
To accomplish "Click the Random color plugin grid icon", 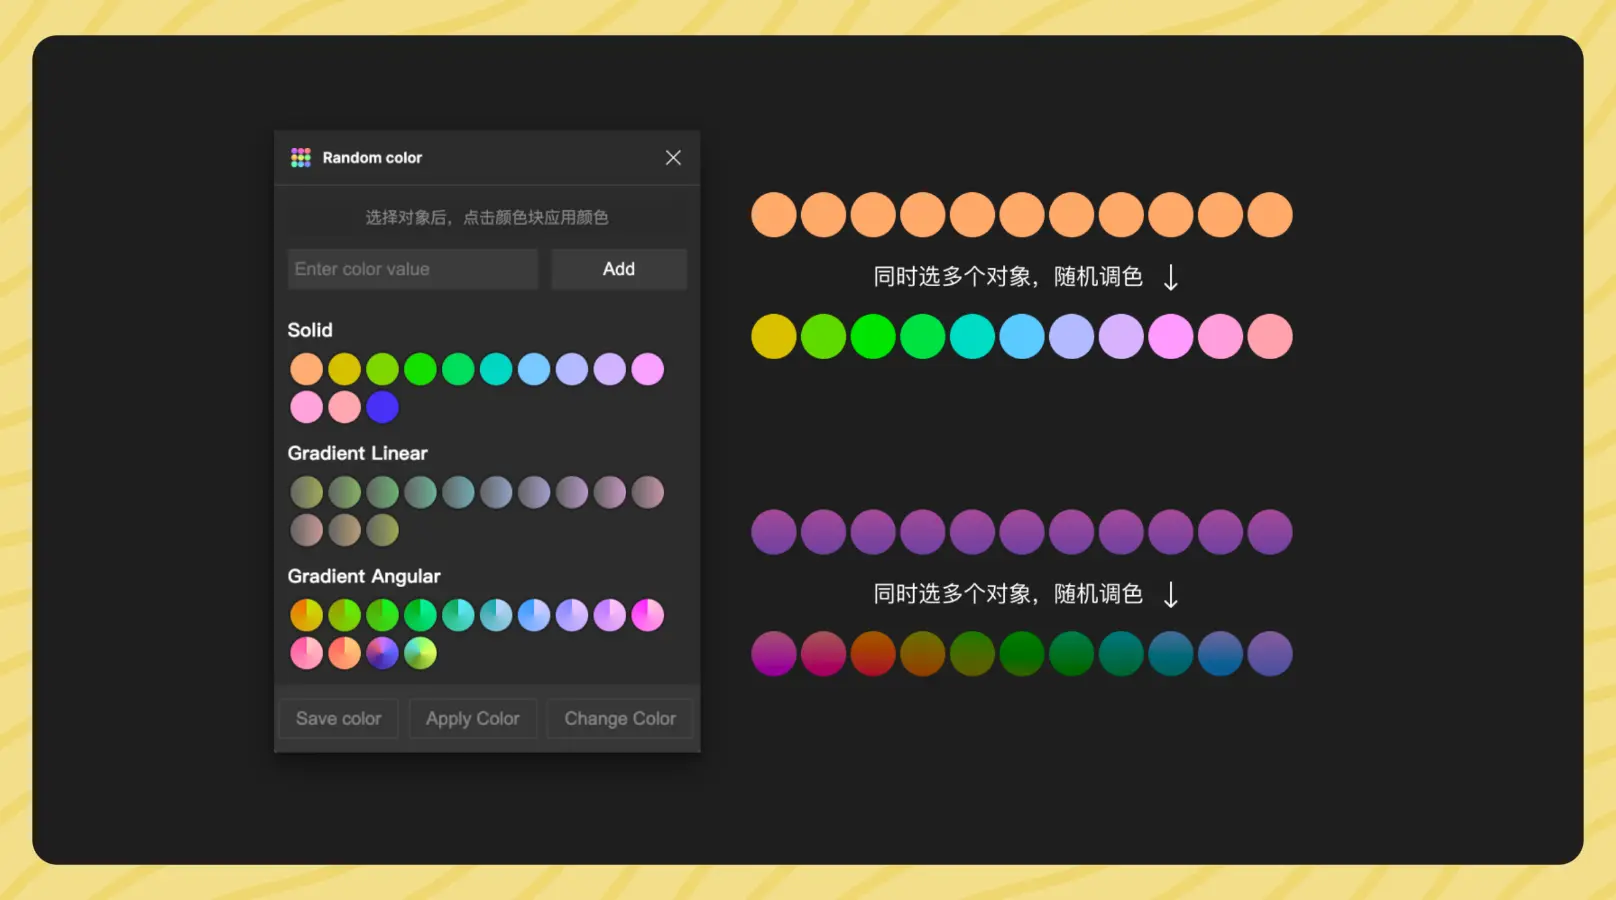I will [x=301, y=158].
